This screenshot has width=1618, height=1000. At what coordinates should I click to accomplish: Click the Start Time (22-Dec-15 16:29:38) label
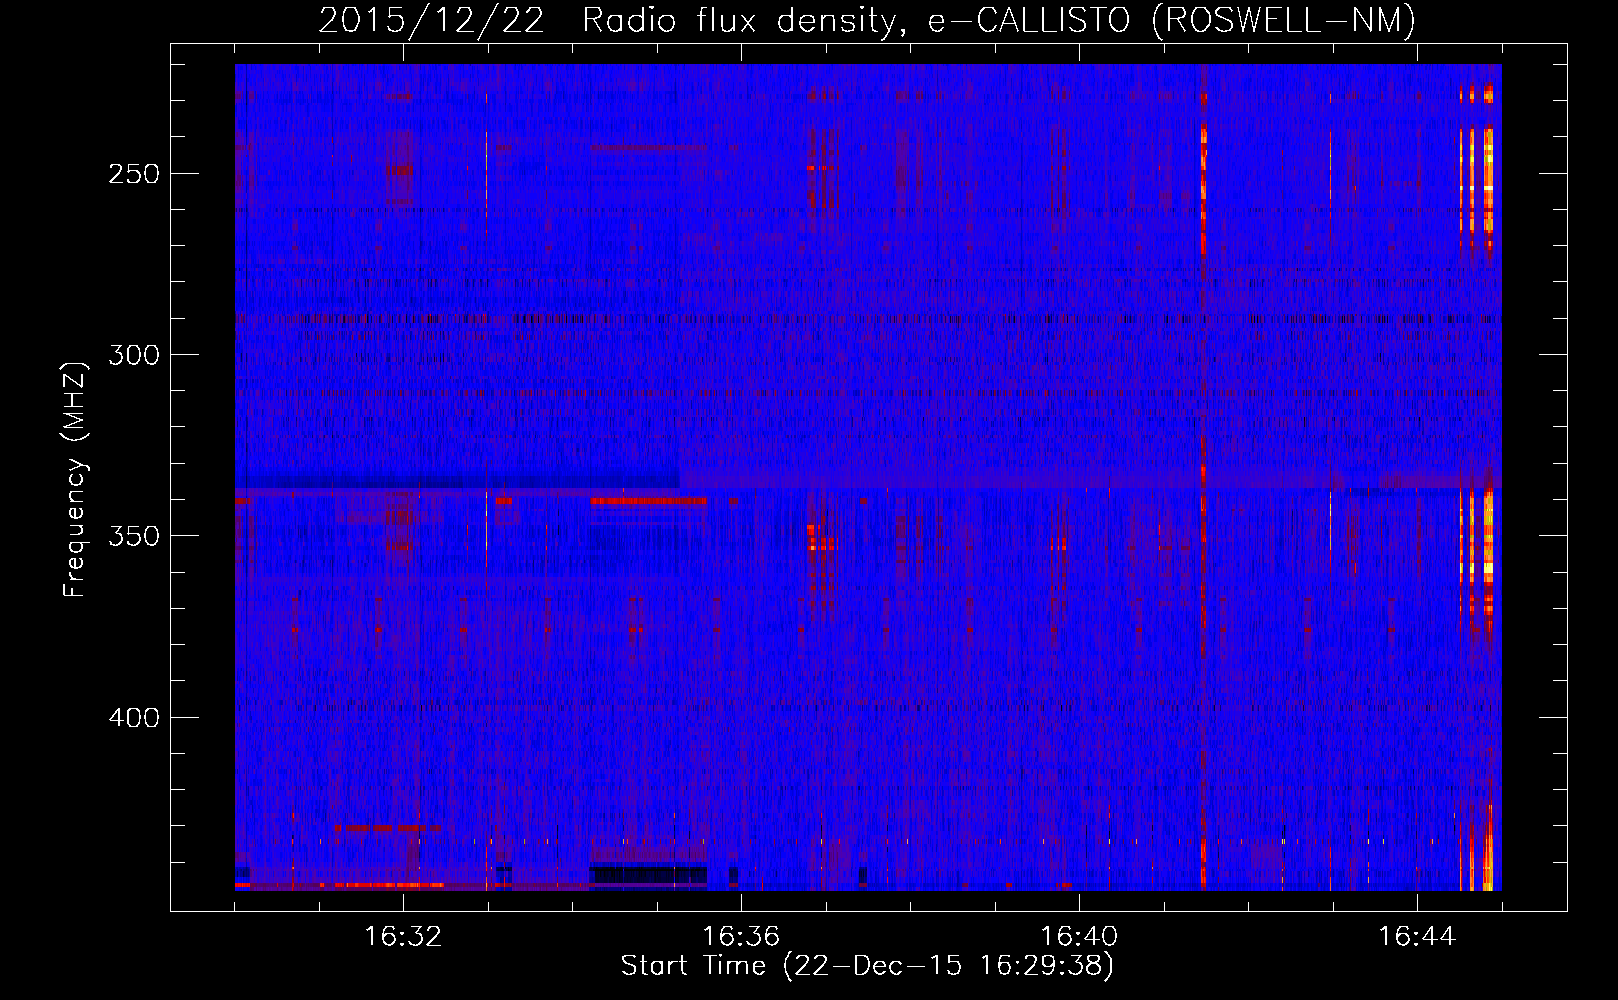[x=867, y=966]
